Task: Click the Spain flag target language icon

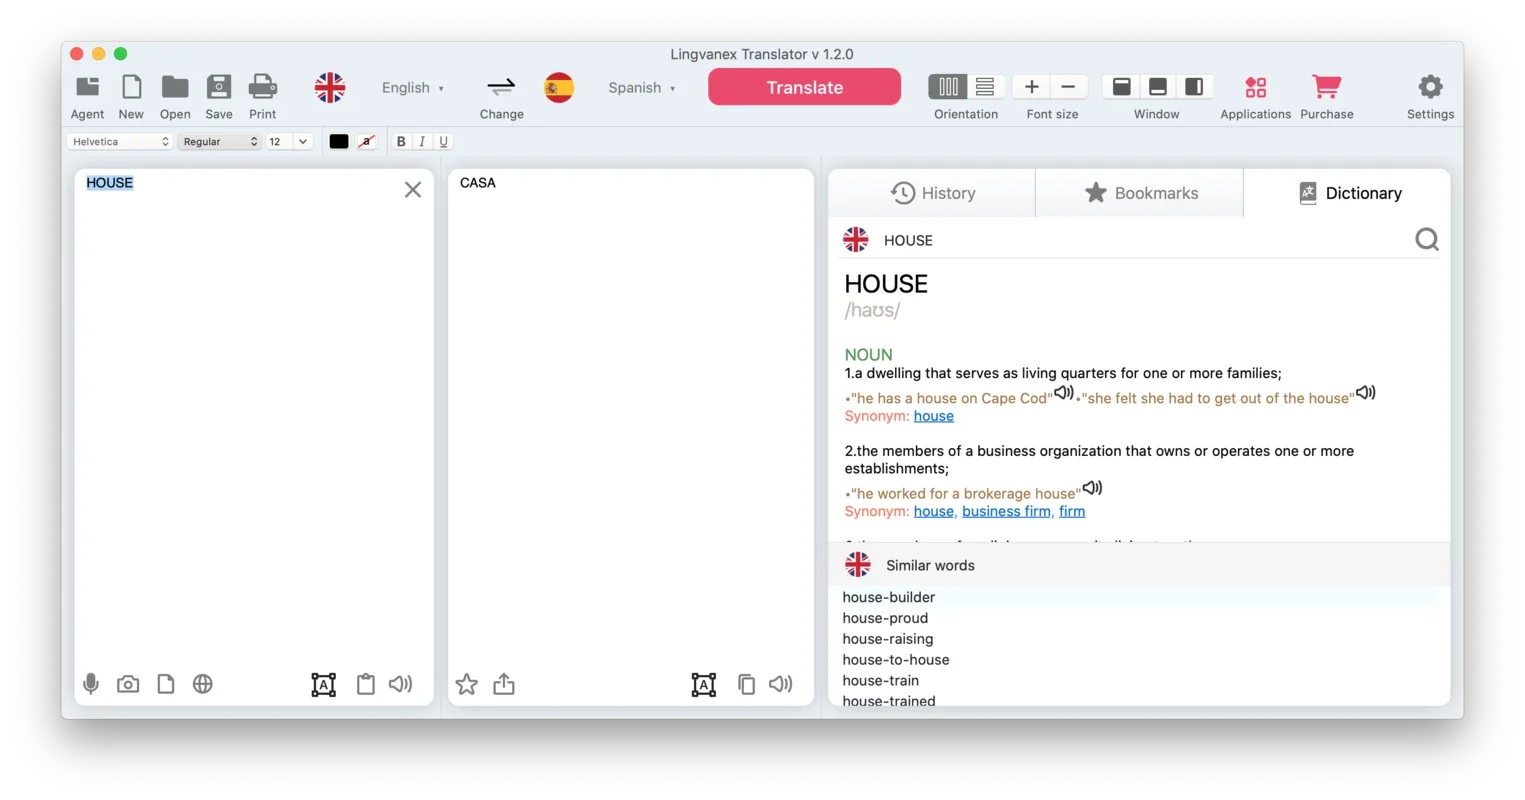Action: pos(559,88)
